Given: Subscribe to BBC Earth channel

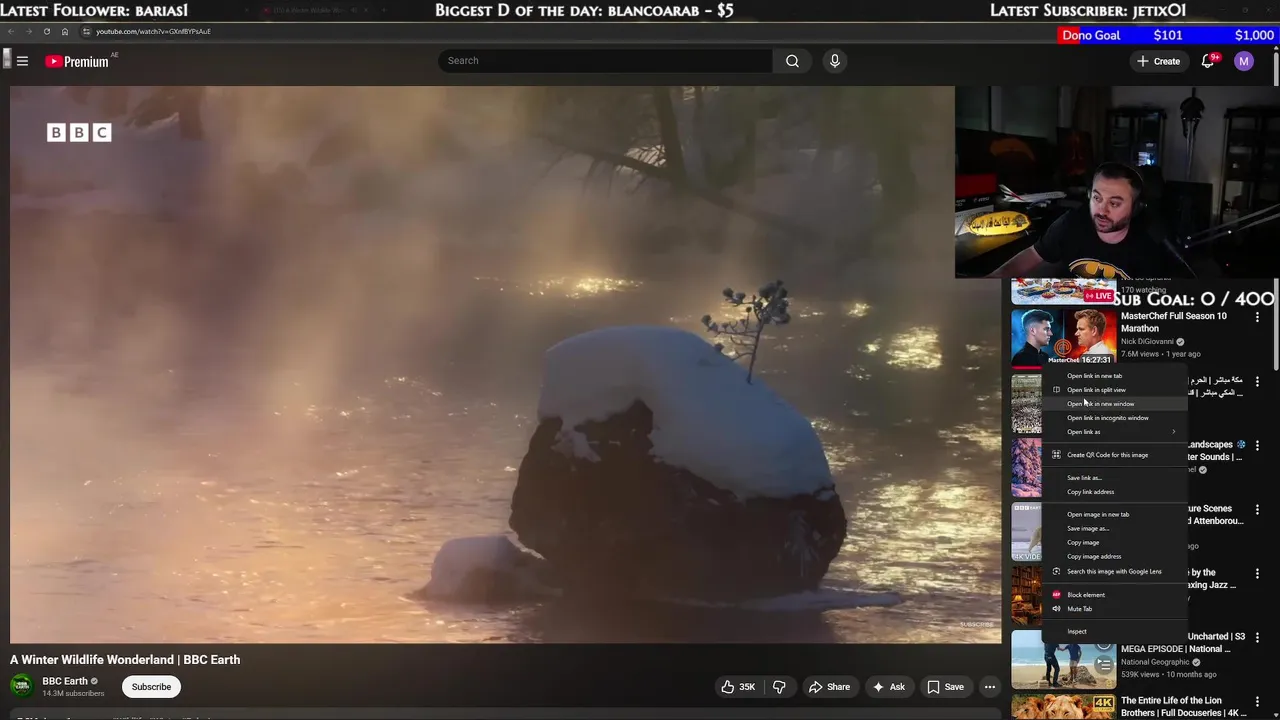Looking at the screenshot, I should click(151, 687).
